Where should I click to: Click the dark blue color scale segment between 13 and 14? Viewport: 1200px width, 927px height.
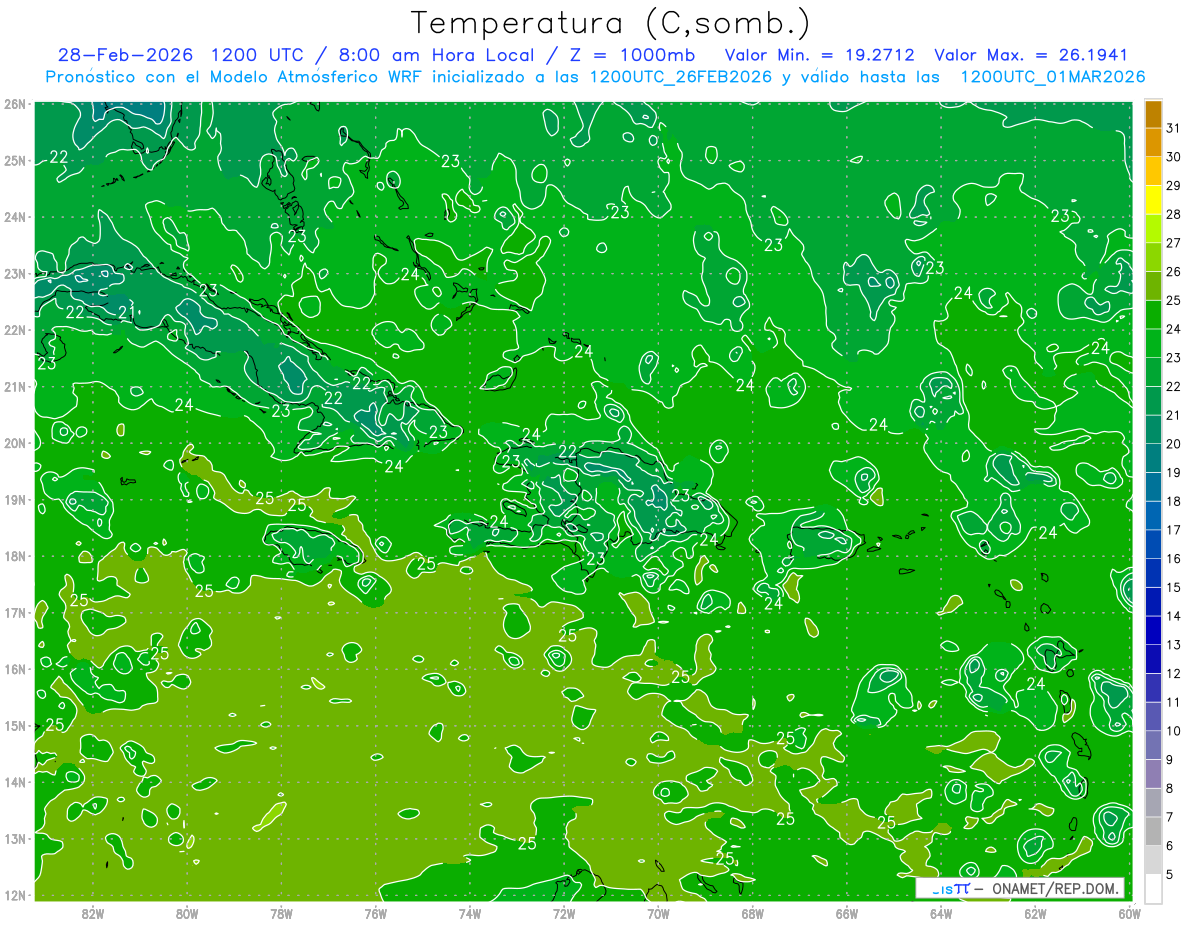1153,630
